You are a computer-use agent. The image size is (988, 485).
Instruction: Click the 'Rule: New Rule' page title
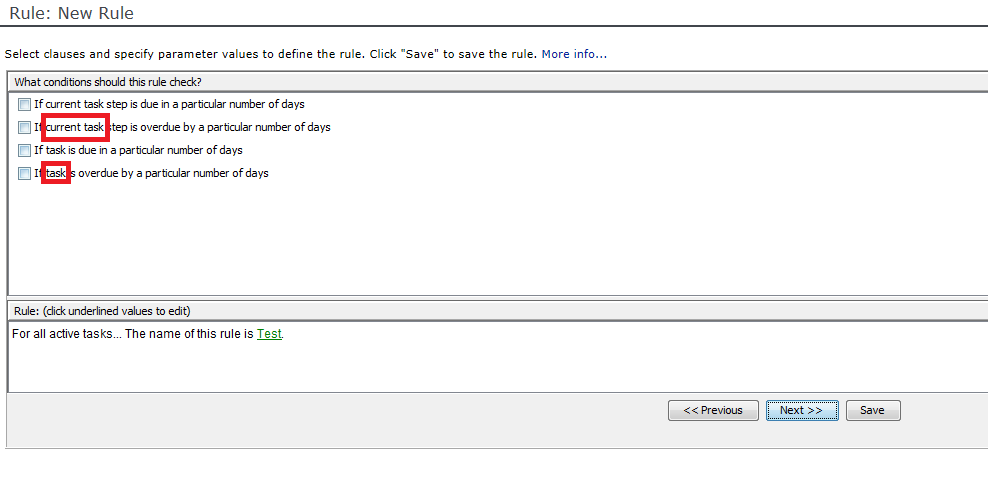pos(71,13)
